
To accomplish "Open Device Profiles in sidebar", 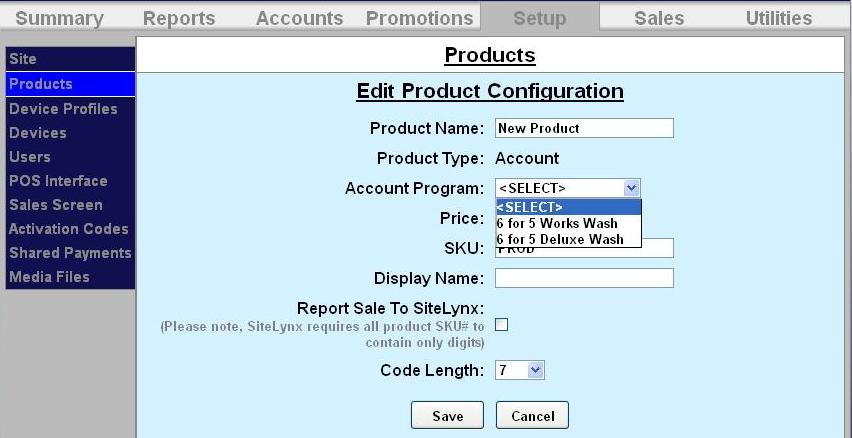I will (63, 109).
